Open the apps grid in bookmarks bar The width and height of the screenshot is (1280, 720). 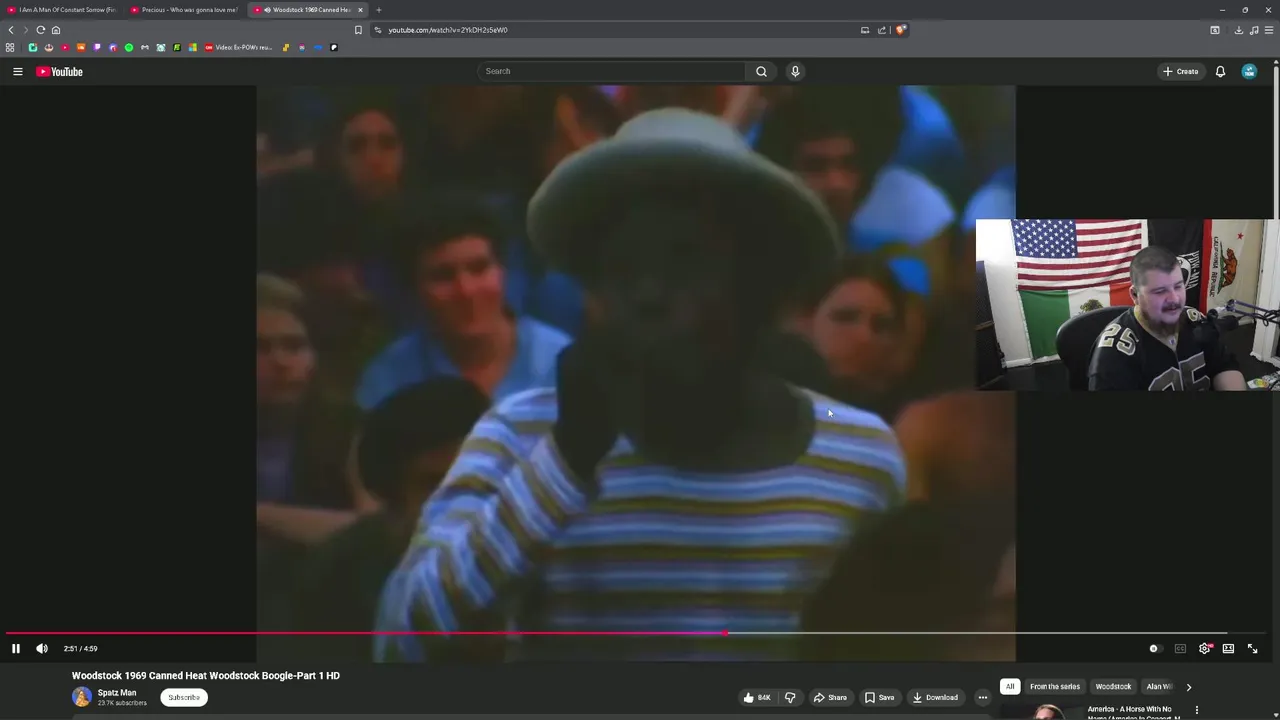click(x=10, y=47)
